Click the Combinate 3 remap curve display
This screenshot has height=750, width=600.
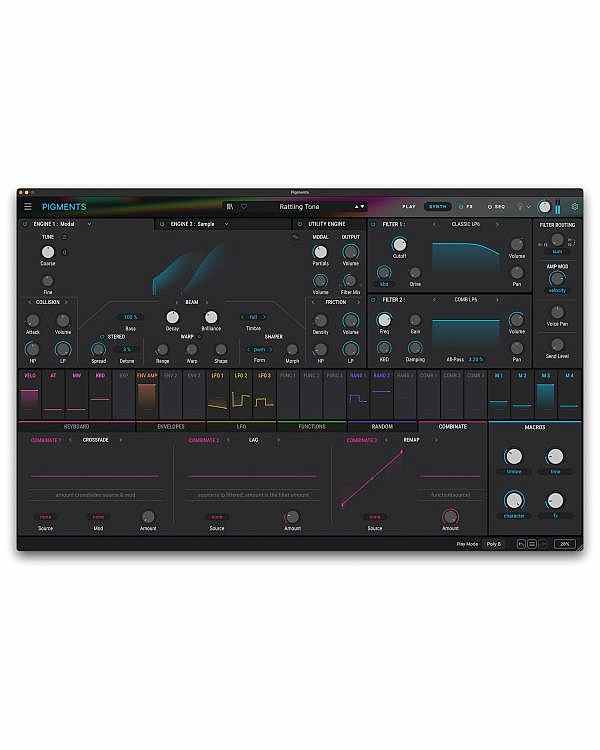372,478
